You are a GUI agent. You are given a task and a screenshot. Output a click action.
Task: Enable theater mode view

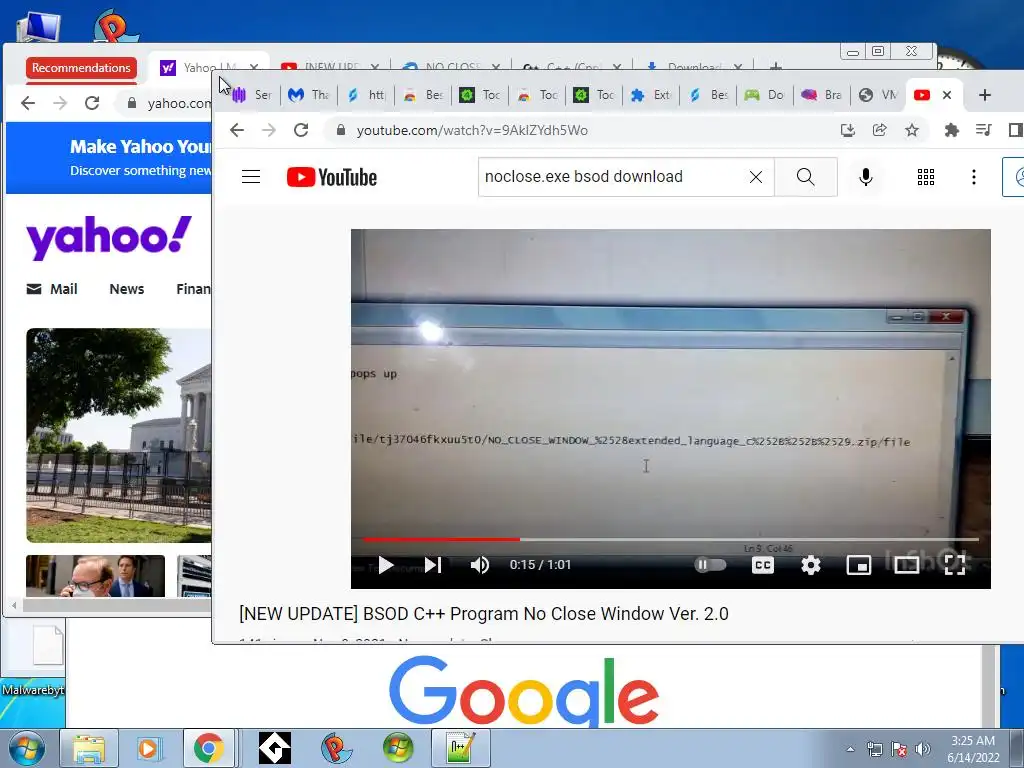(906, 565)
